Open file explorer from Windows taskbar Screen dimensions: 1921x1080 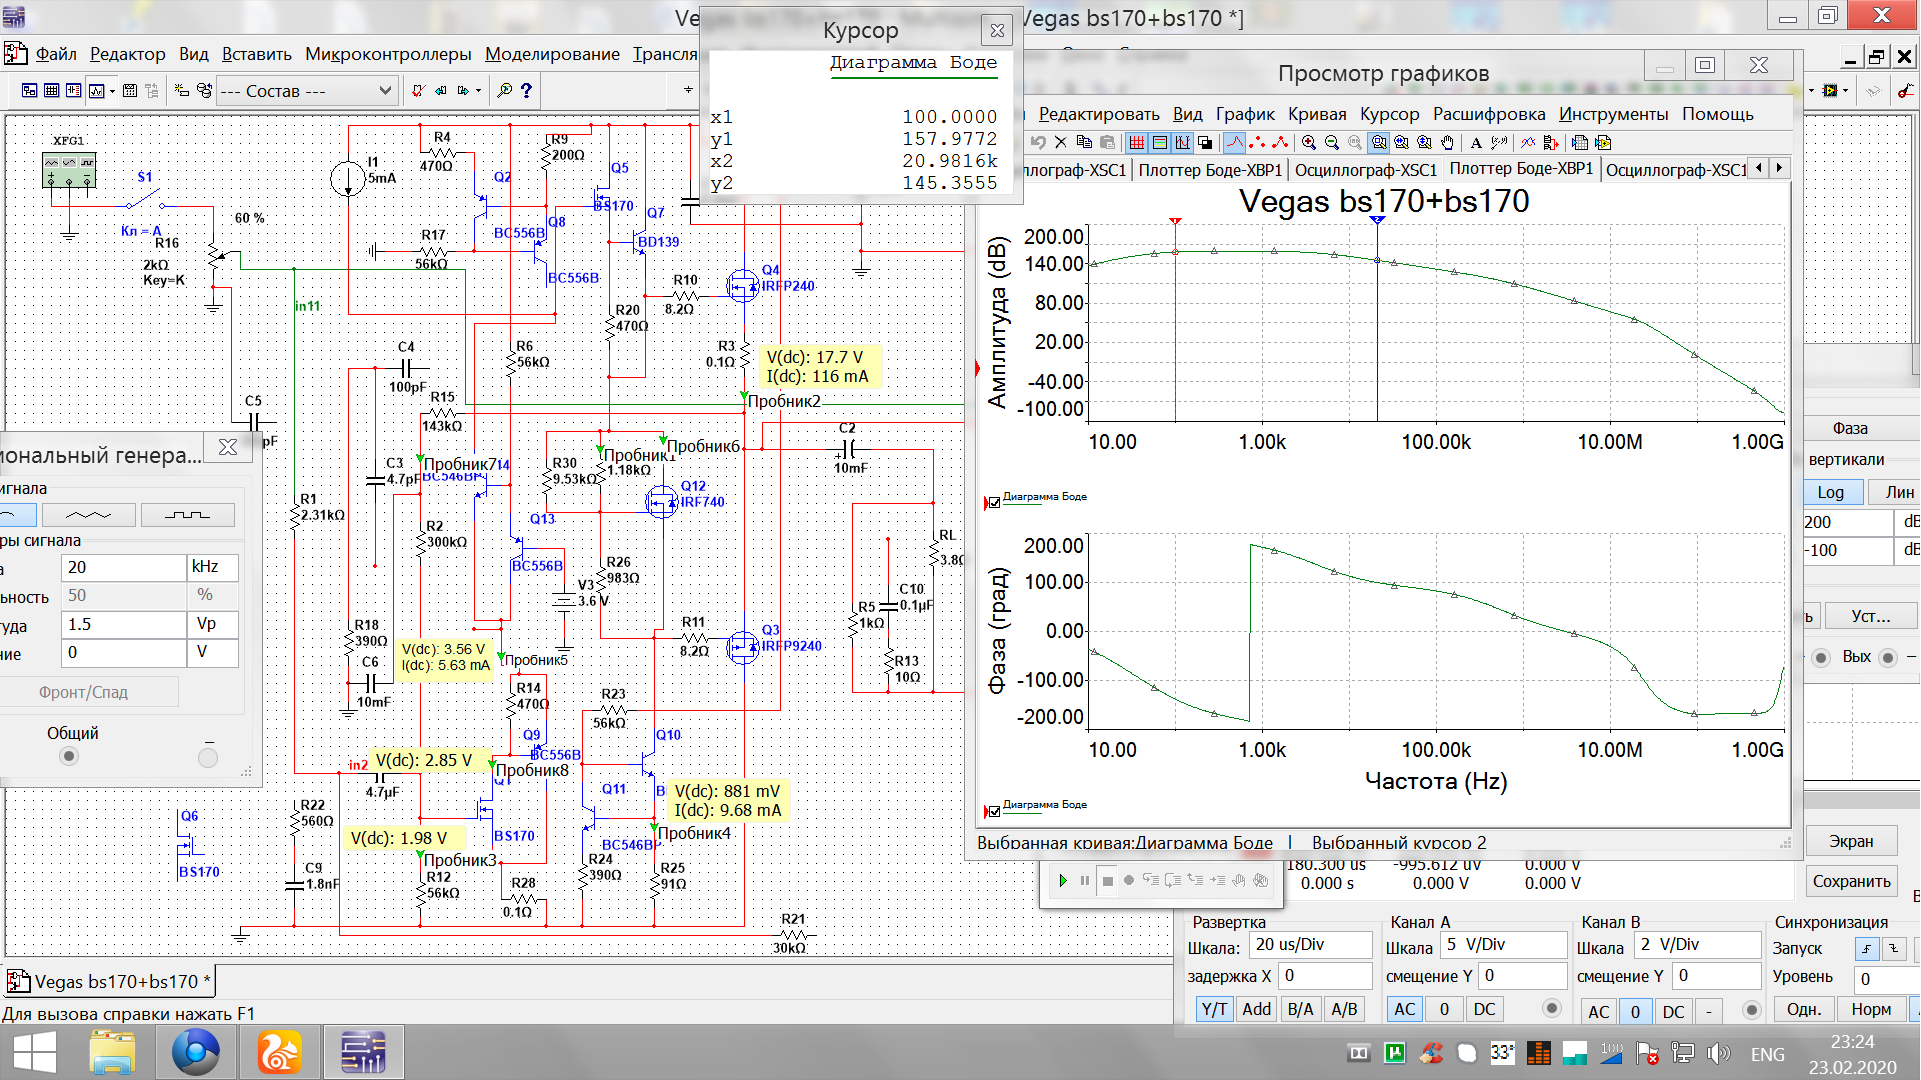click(112, 1053)
